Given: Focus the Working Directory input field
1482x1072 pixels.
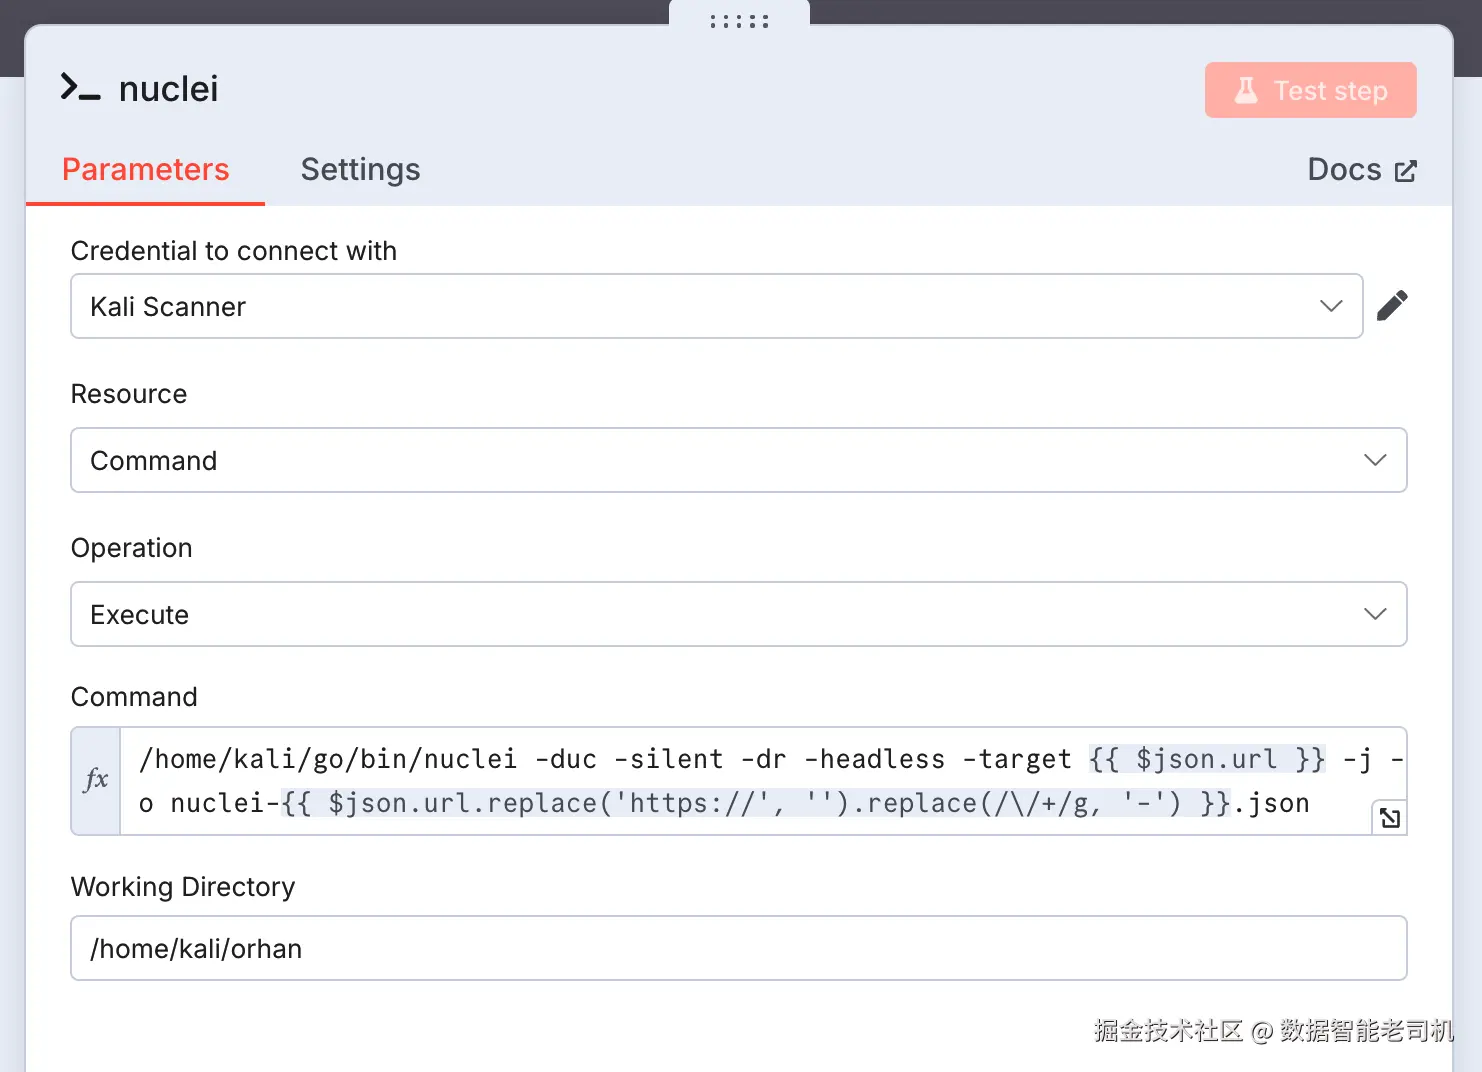Looking at the screenshot, I should (739, 948).
